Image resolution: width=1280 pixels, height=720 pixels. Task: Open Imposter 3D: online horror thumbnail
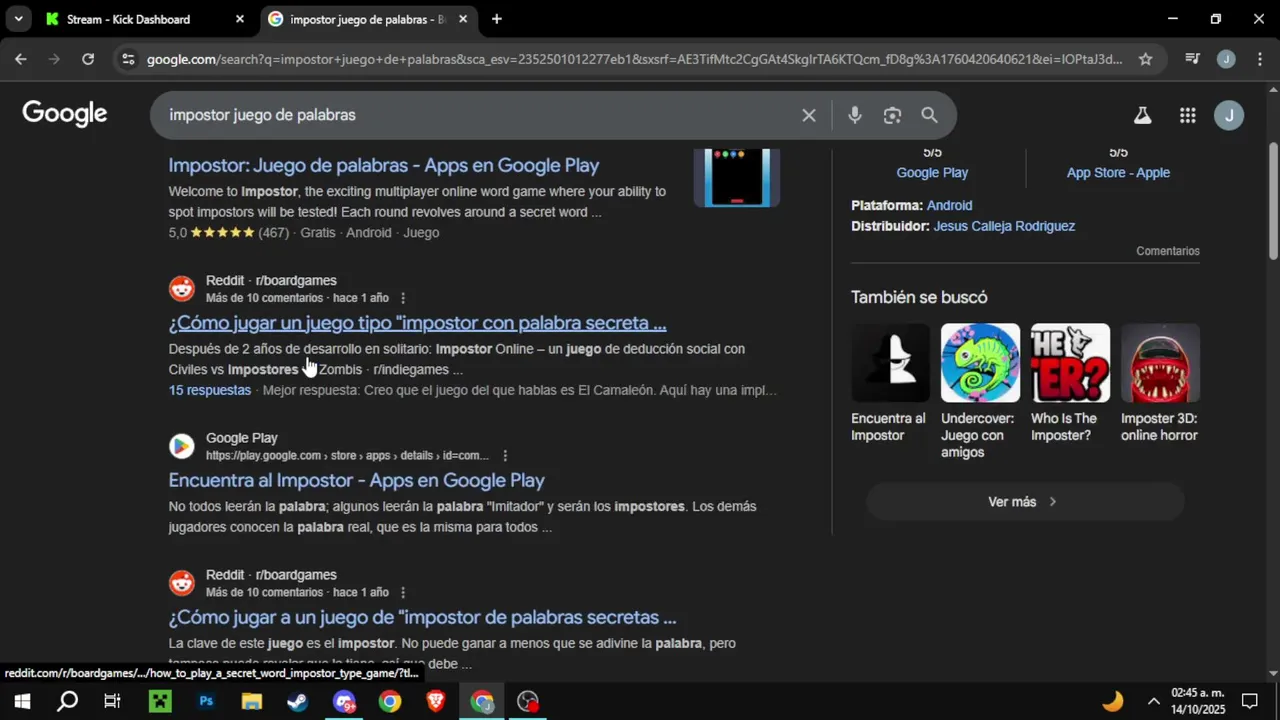[1160, 362]
